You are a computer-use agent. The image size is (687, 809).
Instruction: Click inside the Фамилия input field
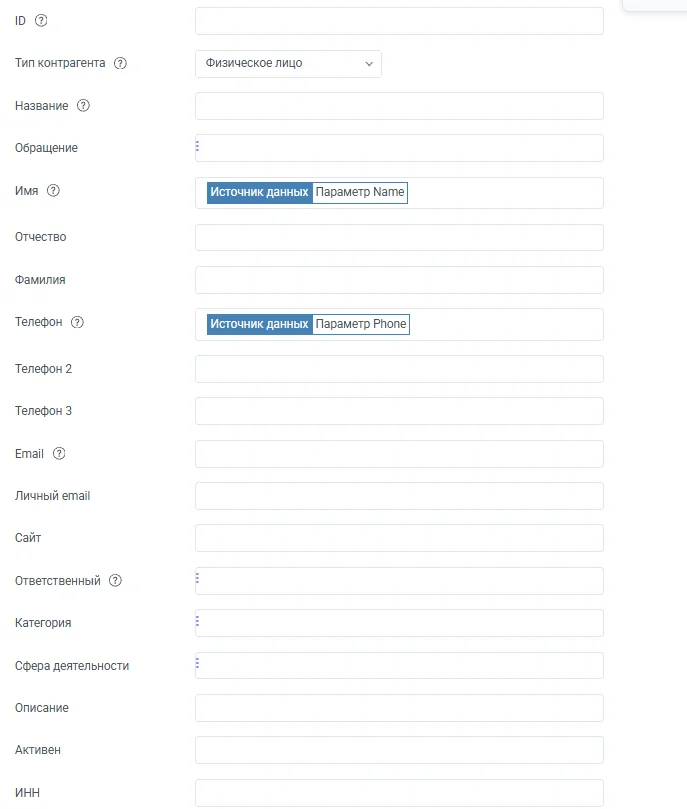click(x=399, y=280)
